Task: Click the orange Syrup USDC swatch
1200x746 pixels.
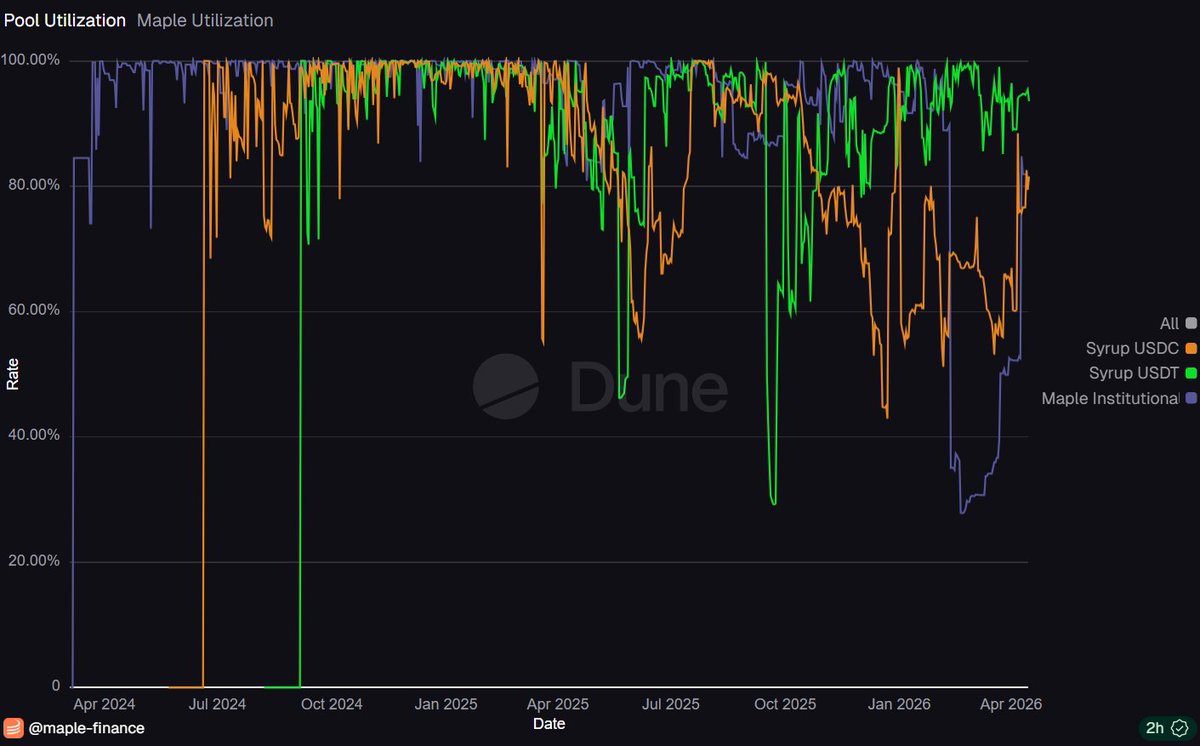Action: pos(1190,348)
